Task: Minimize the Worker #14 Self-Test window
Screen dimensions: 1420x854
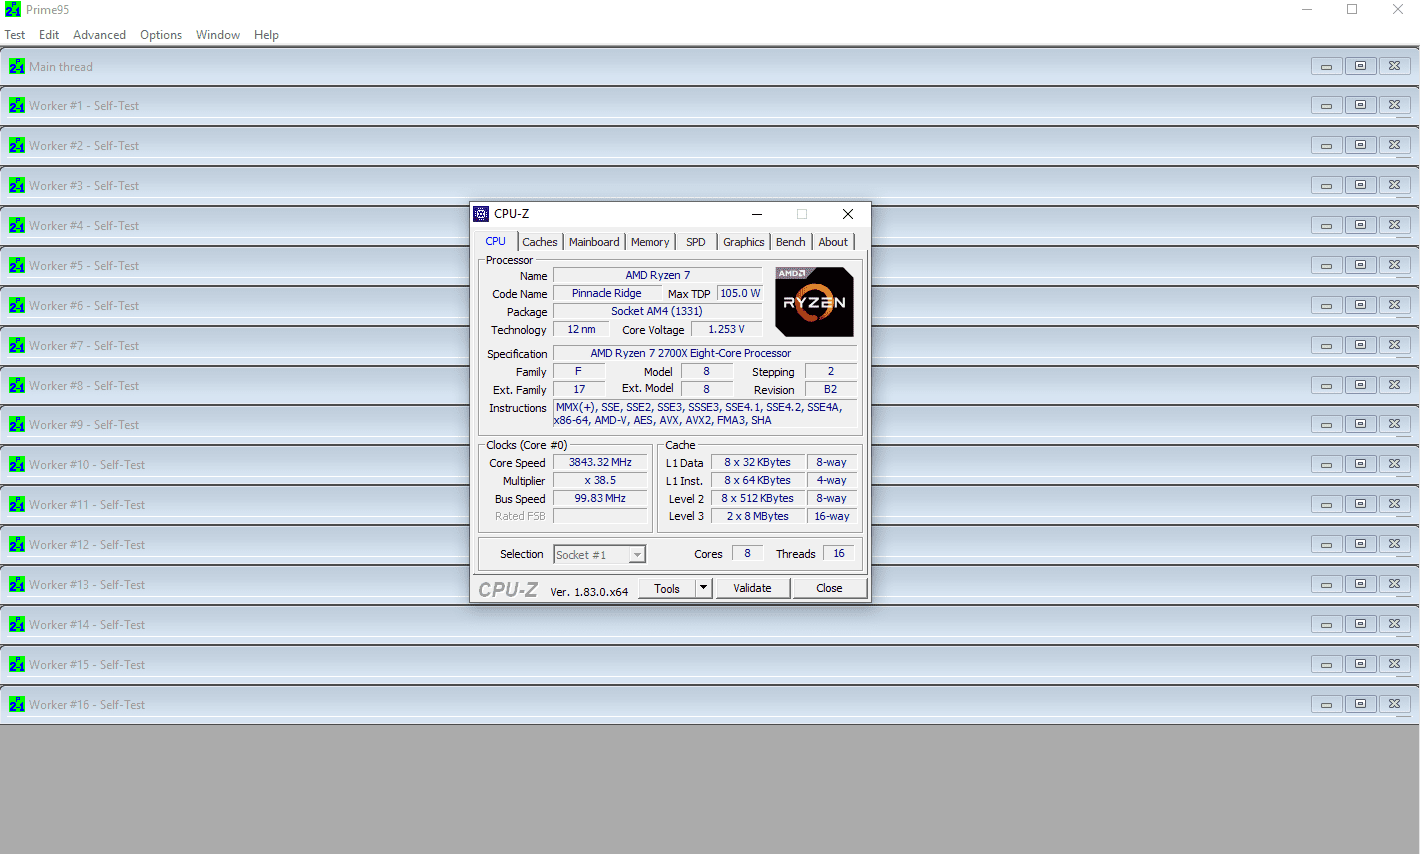Action: (1326, 624)
